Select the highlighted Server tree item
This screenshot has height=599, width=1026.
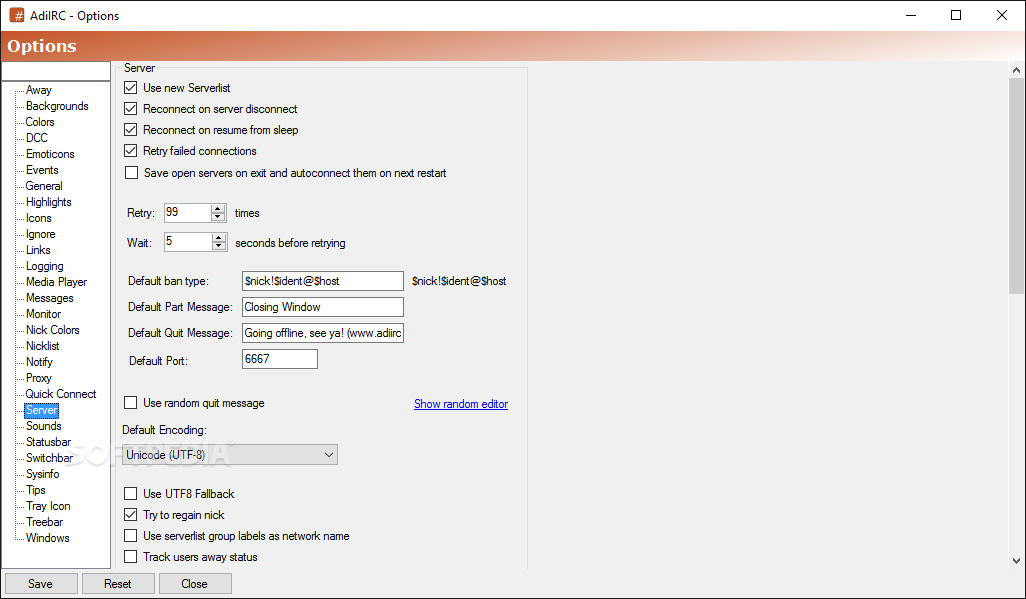42,410
